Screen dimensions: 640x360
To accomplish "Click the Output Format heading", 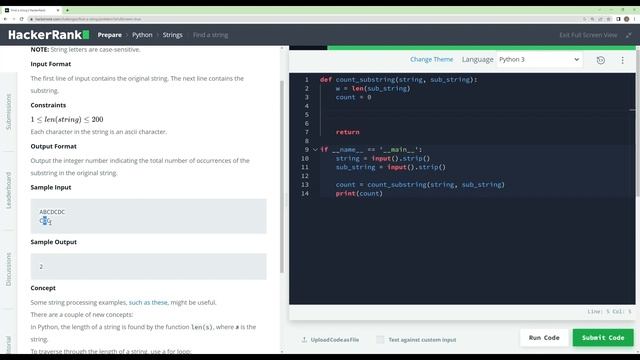I will [x=53, y=147].
